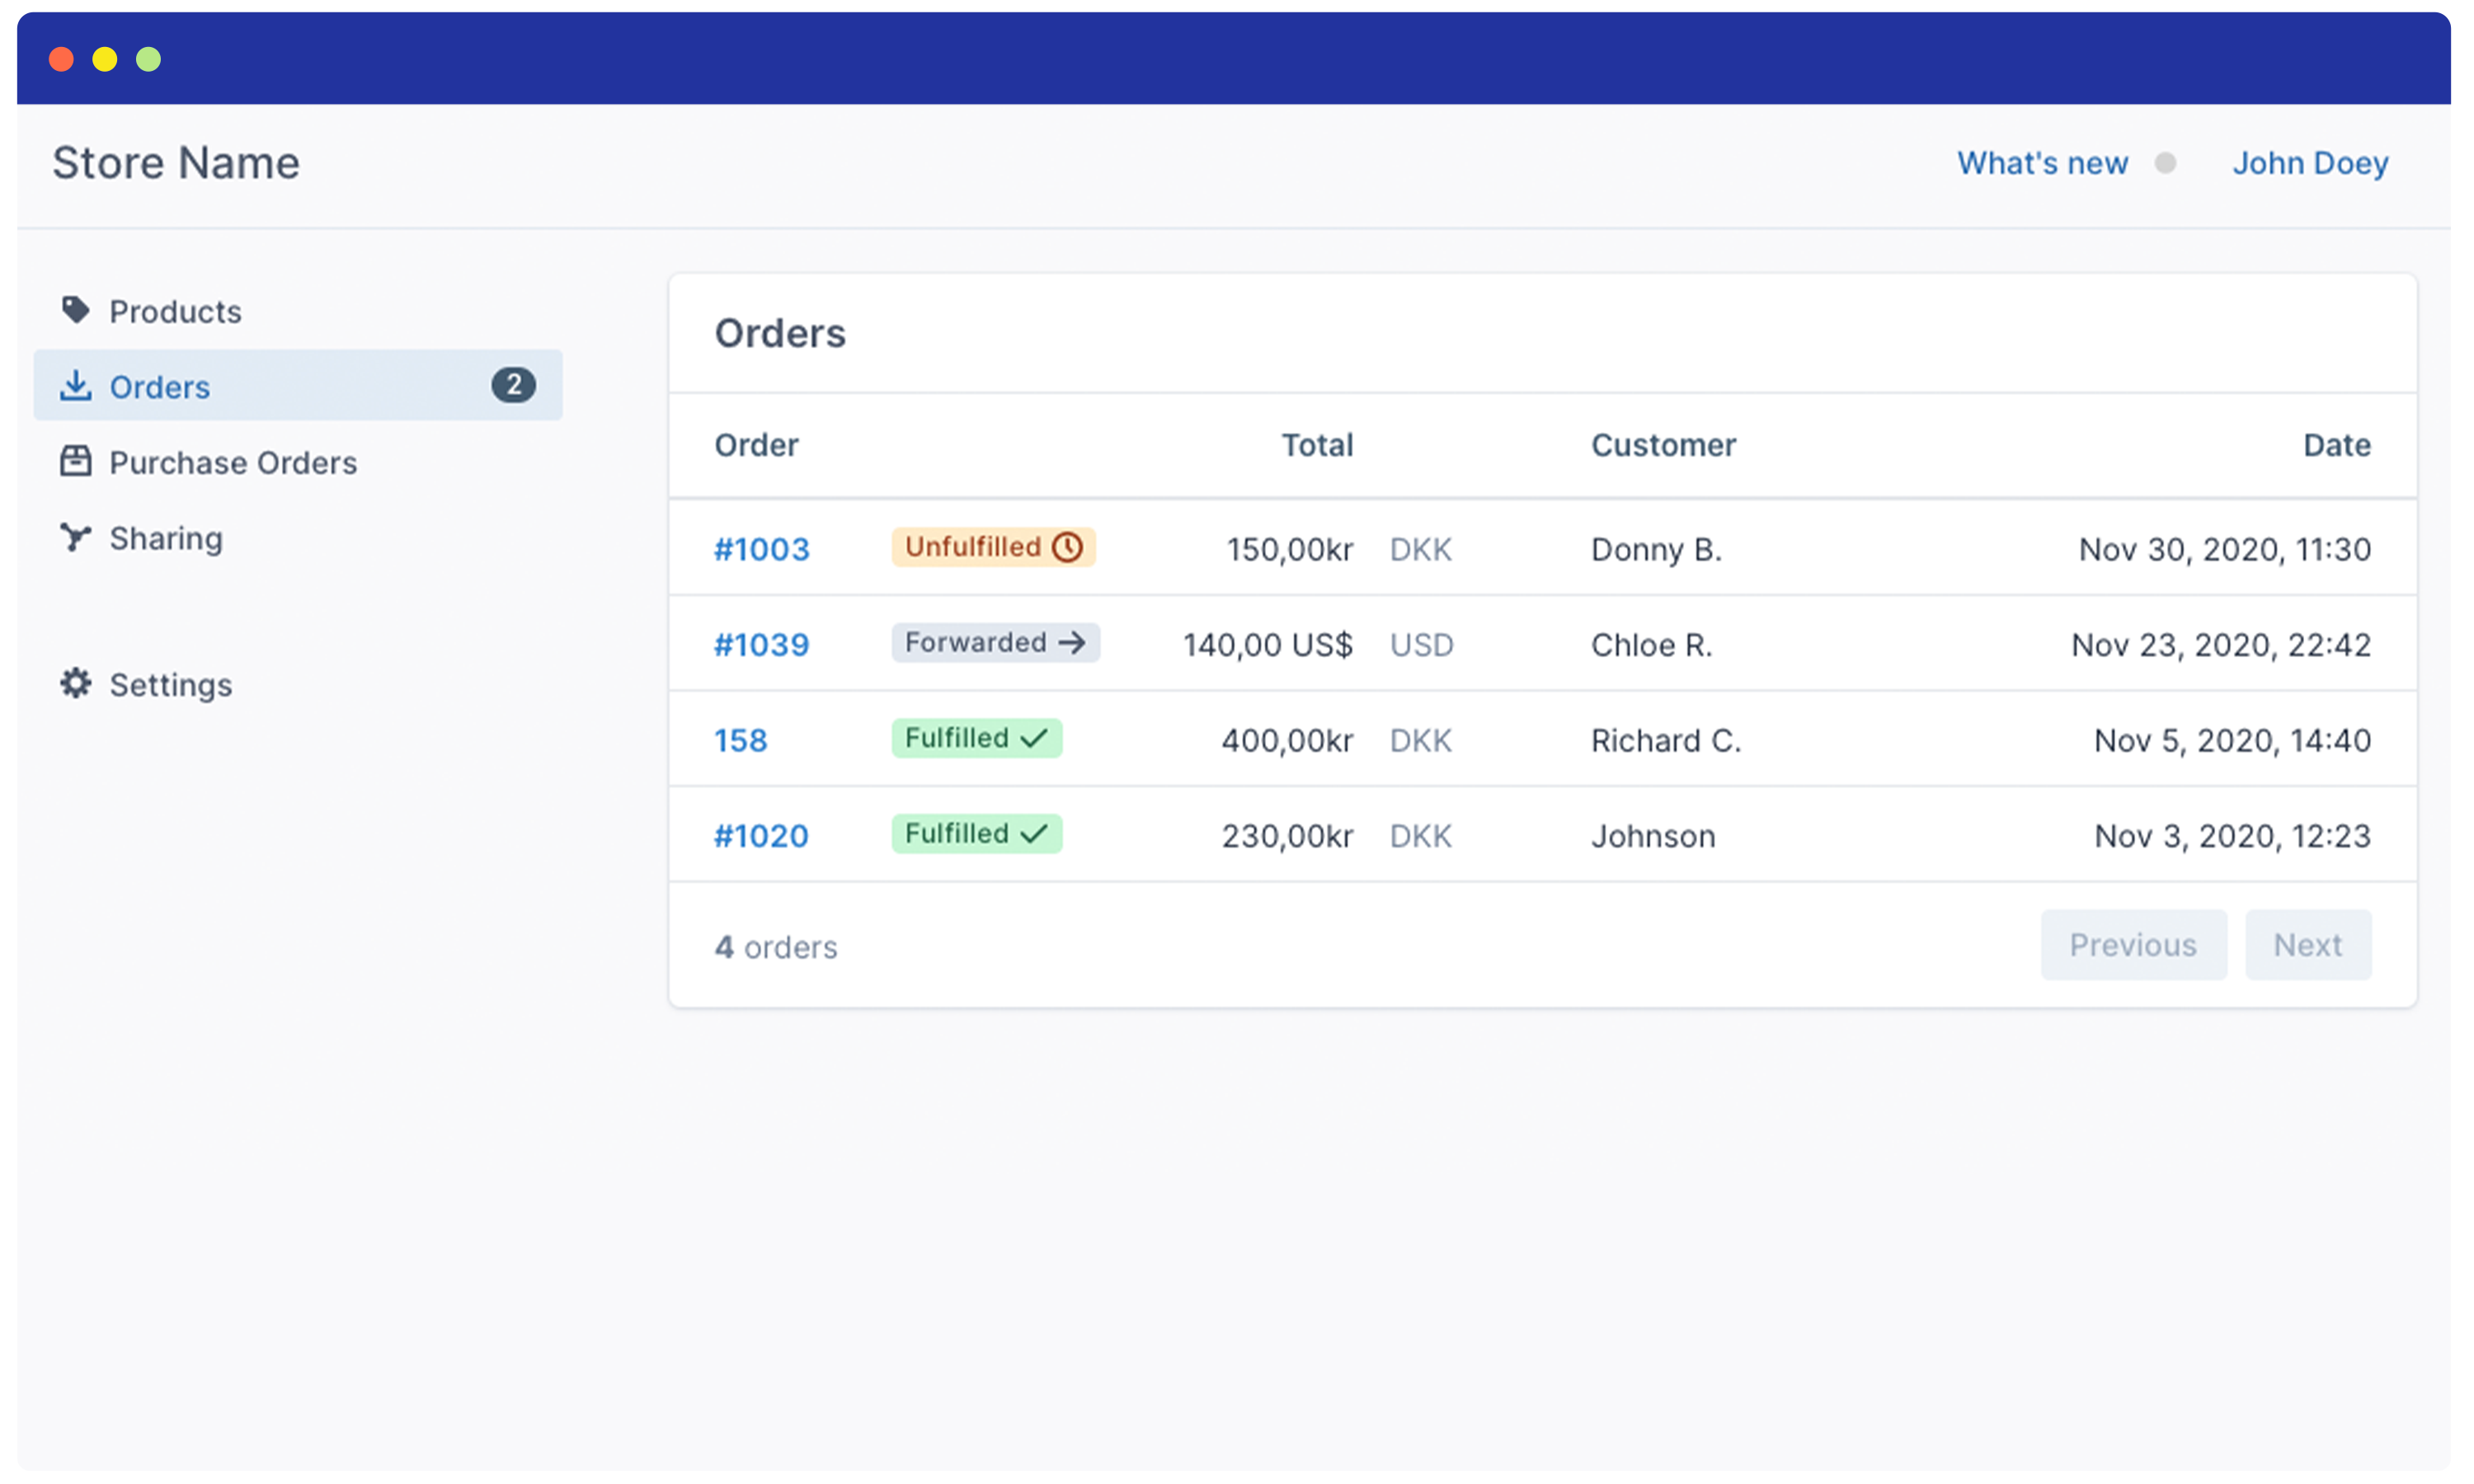Click the gray dot next to What's new
The width and height of the screenshot is (2474, 1484).
coord(2165,163)
